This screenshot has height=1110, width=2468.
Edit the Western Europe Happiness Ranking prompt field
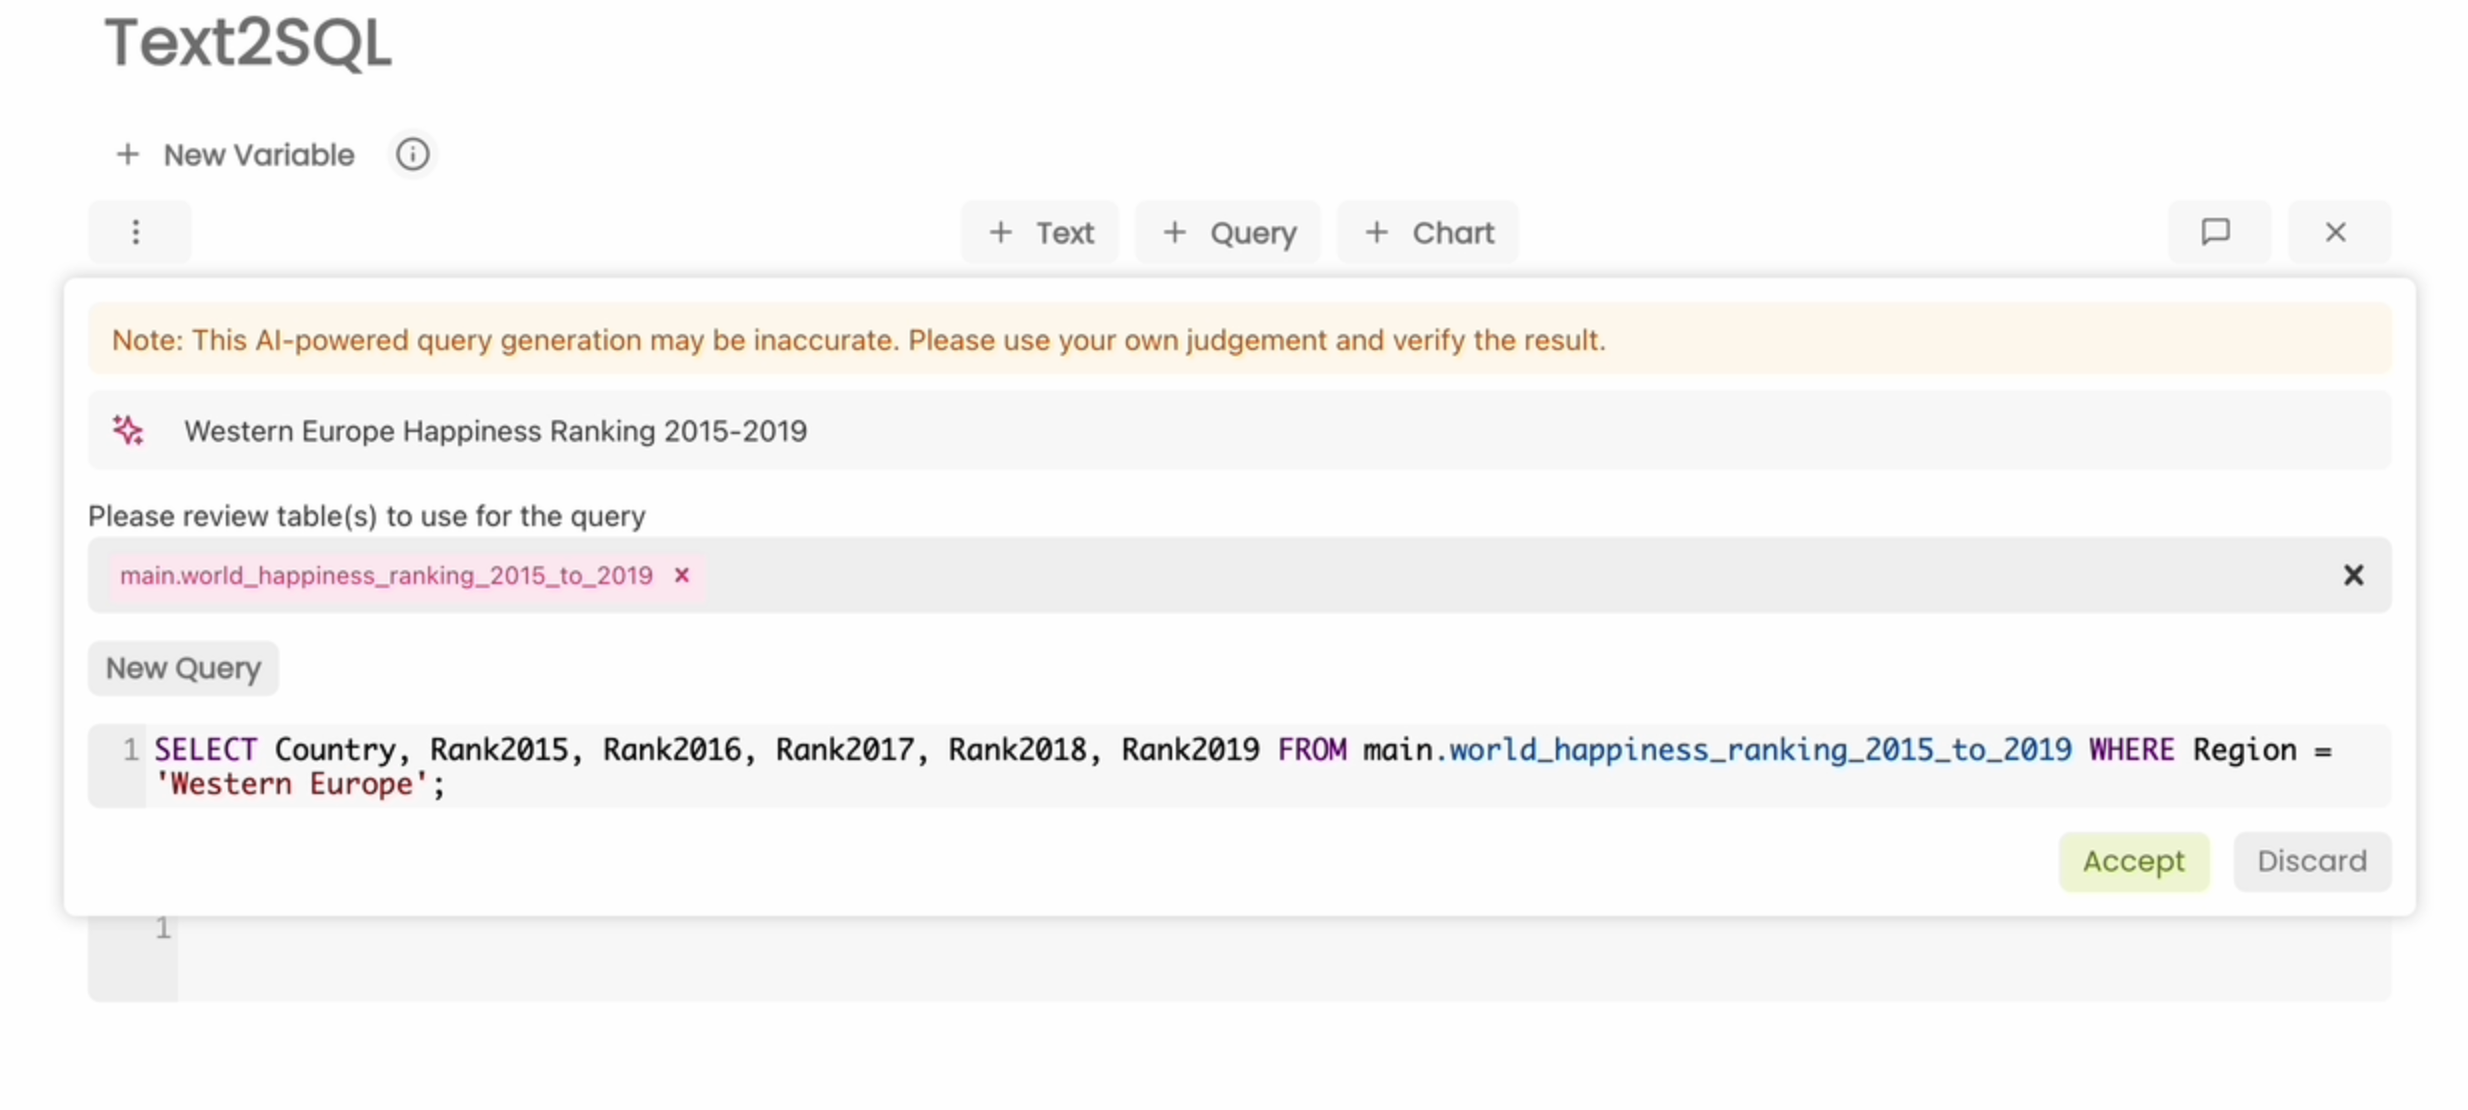[x=1240, y=430]
